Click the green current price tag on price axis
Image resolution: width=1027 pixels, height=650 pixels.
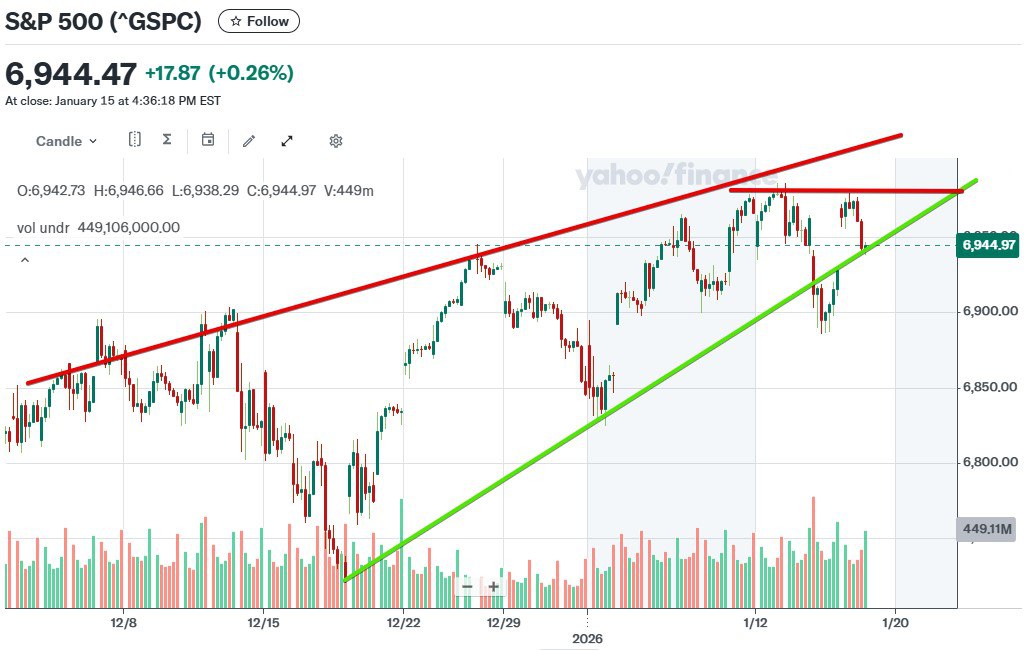pyautogui.click(x=988, y=245)
